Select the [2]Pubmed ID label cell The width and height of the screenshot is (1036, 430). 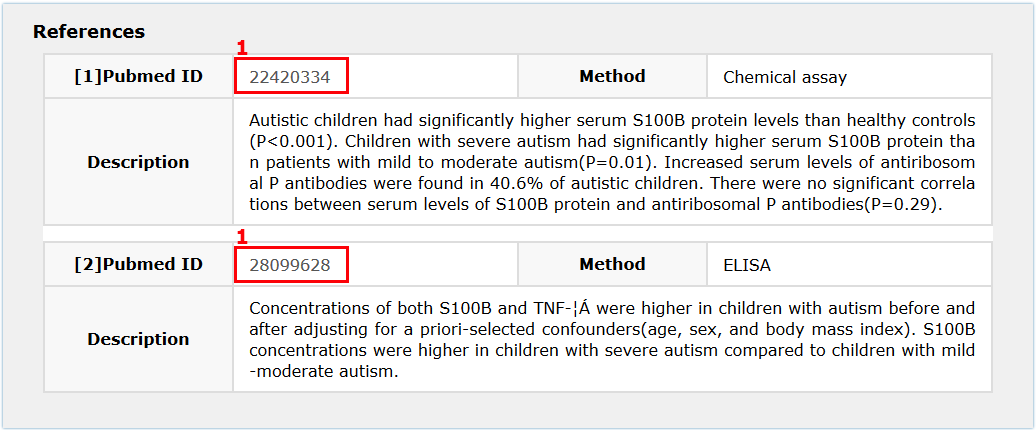[x=138, y=265]
